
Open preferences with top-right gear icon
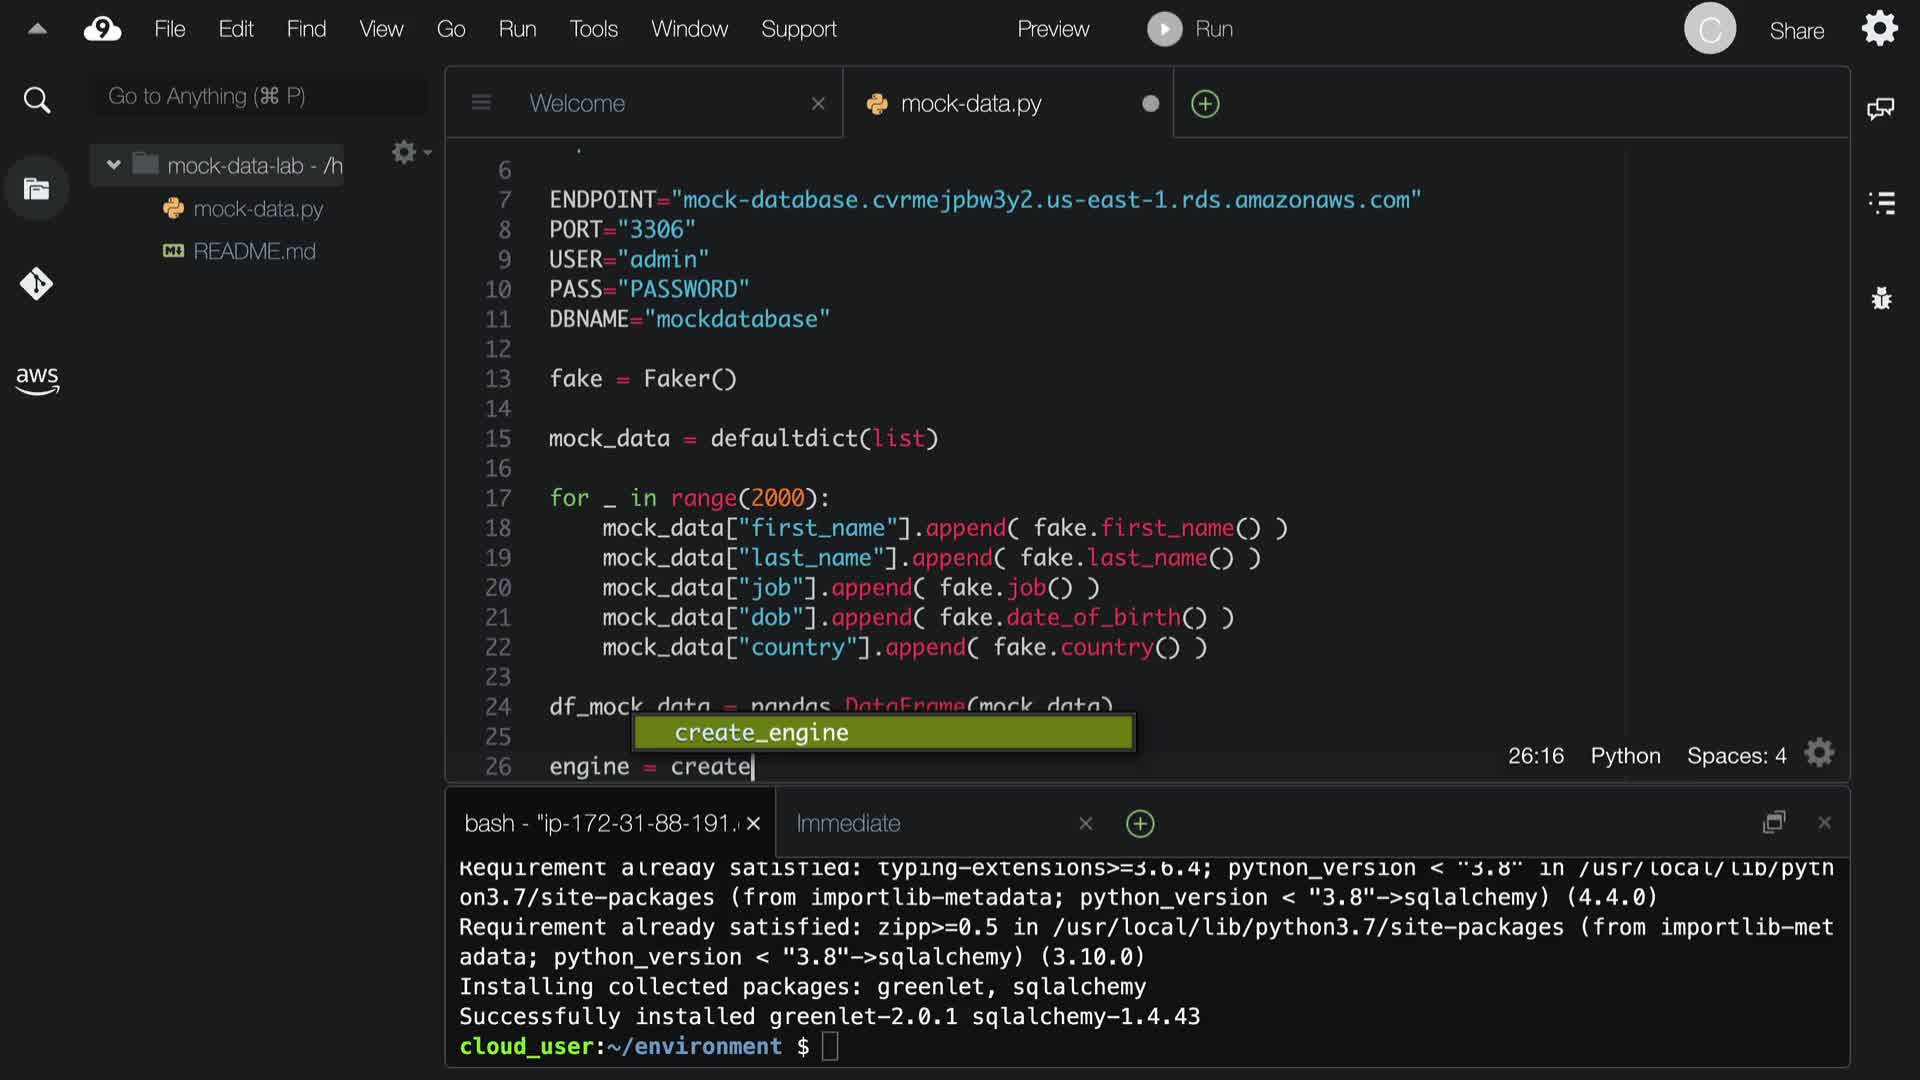coord(1879,29)
